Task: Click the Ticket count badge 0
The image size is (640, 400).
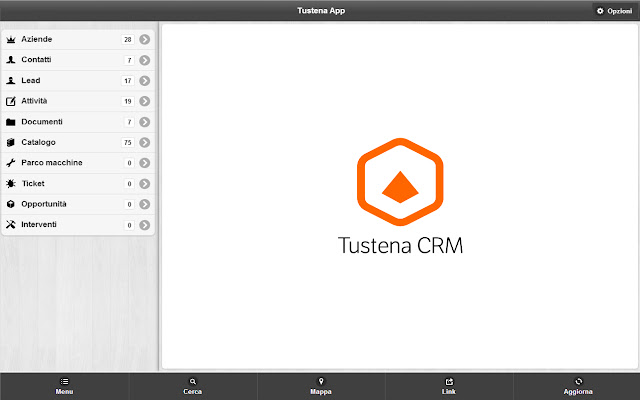Action: (x=129, y=184)
